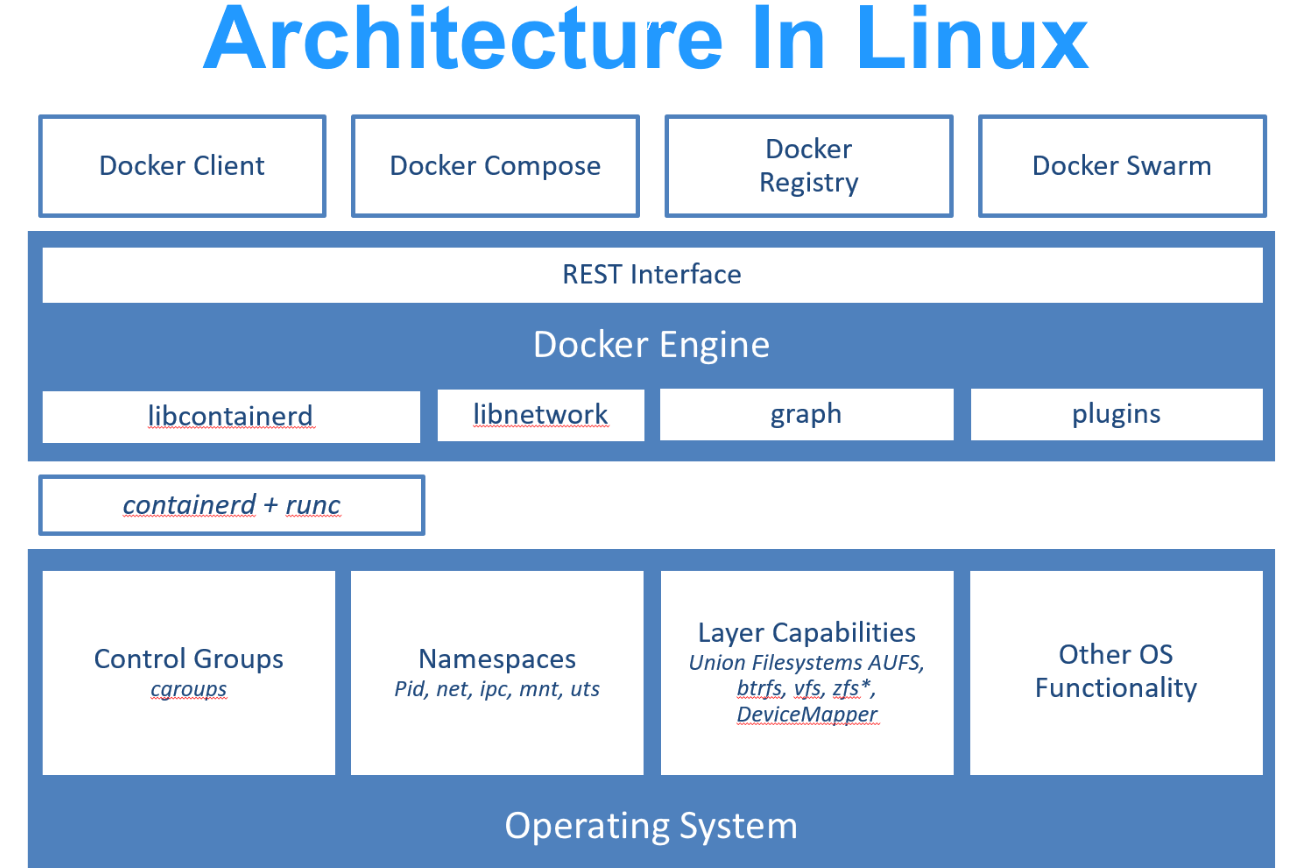Select the Docker Engine label
Image resolution: width=1296 pixels, height=868 pixels.
(652, 345)
